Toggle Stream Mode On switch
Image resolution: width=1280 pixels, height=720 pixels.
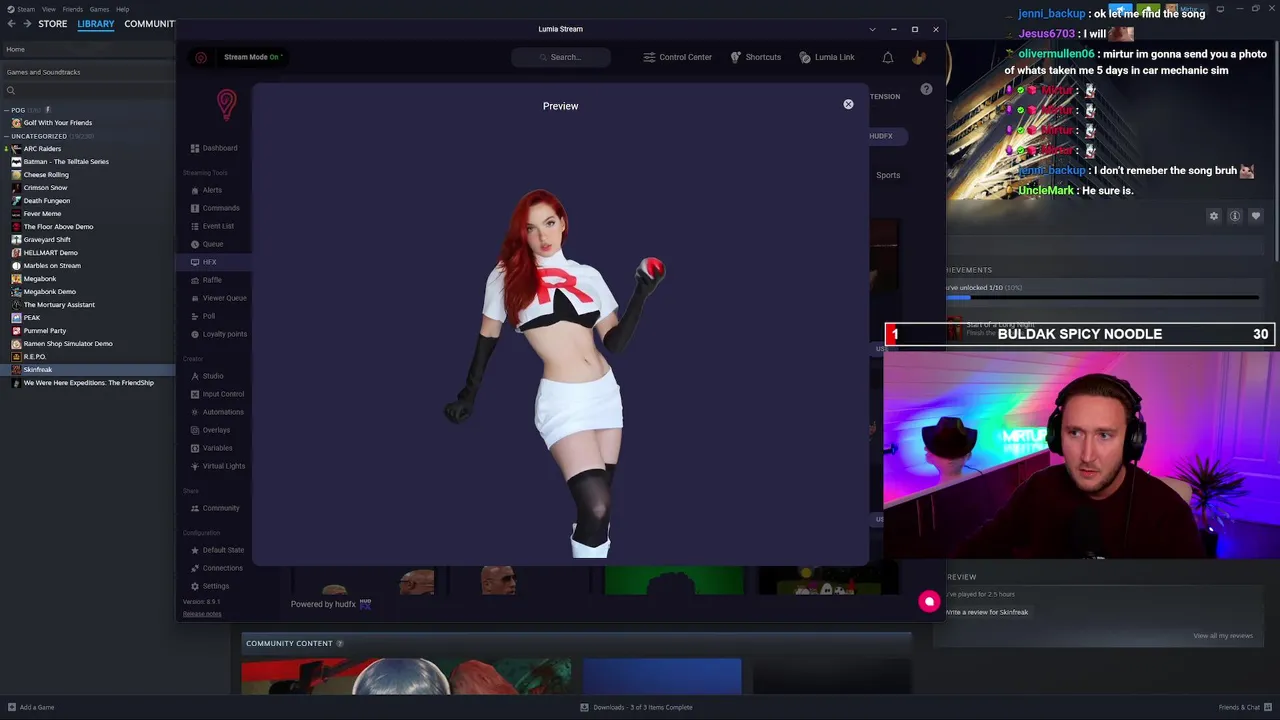click(x=251, y=57)
